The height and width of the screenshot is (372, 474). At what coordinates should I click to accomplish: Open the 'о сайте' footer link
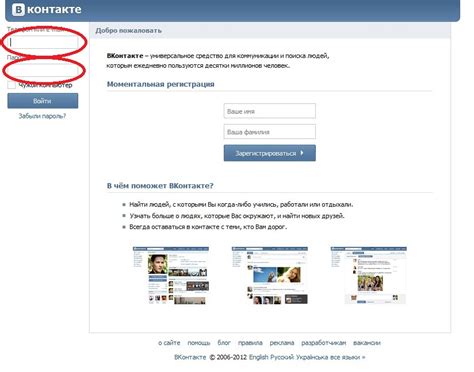[169, 343]
